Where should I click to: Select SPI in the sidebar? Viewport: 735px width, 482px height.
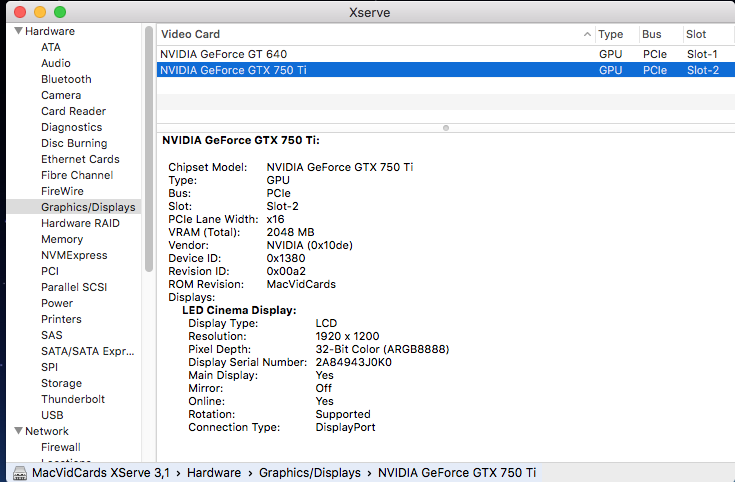pyautogui.click(x=49, y=367)
